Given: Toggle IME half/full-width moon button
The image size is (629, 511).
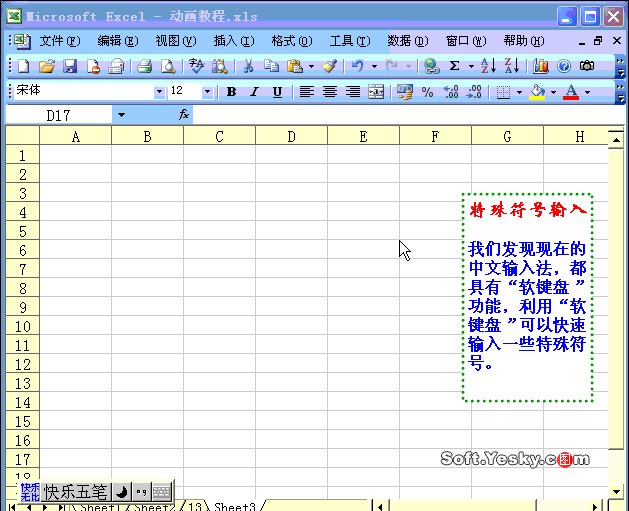Looking at the screenshot, I should pos(122,491).
